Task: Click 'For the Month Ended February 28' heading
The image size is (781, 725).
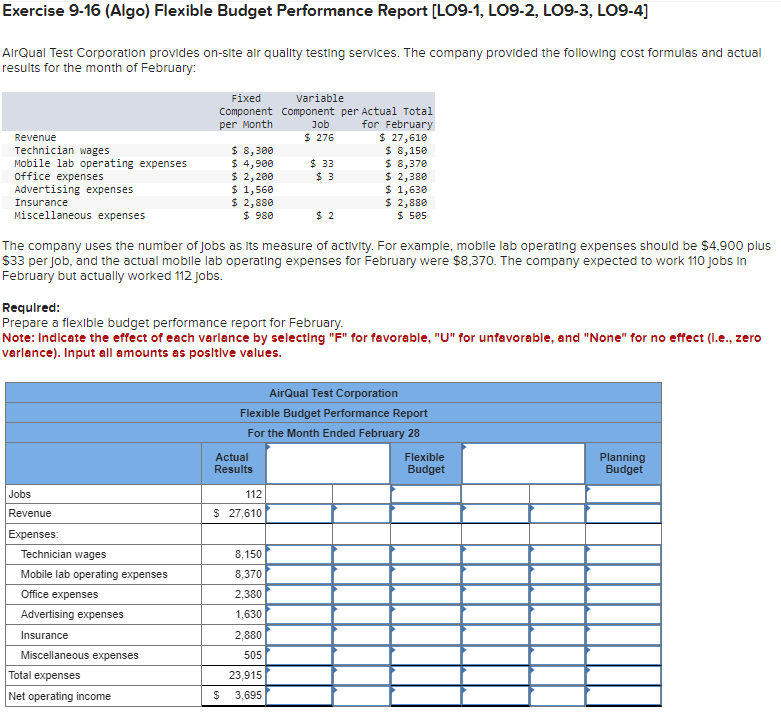Action: pos(334,433)
